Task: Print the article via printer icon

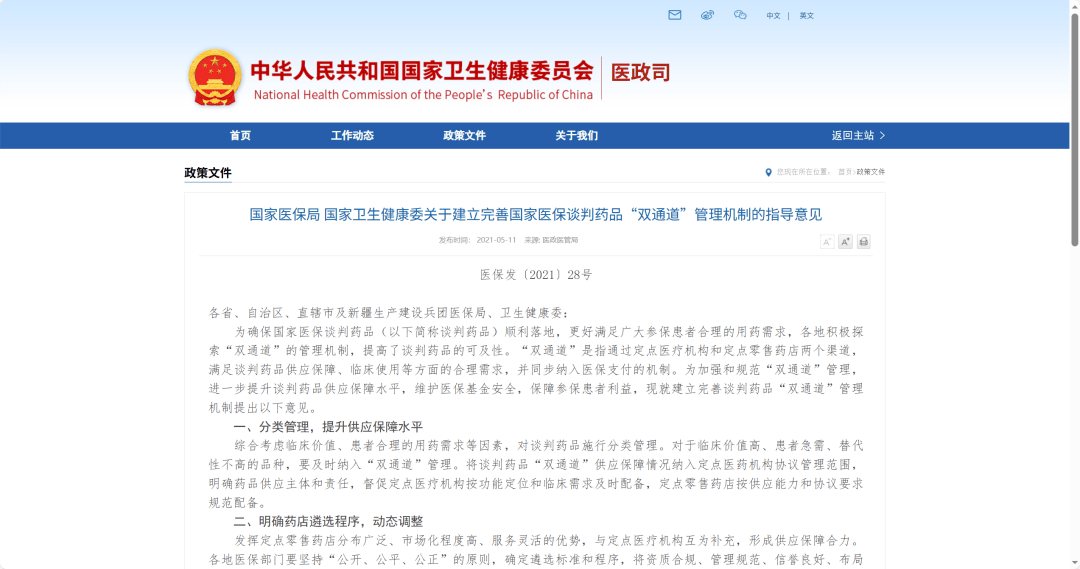Action: [864, 242]
